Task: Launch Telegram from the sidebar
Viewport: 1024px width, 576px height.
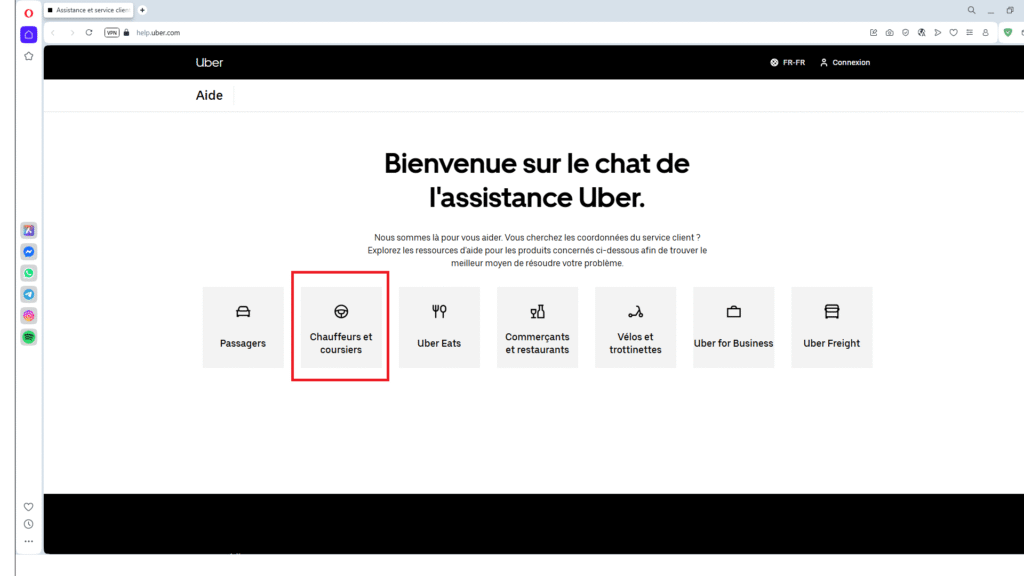Action: pyautogui.click(x=29, y=295)
